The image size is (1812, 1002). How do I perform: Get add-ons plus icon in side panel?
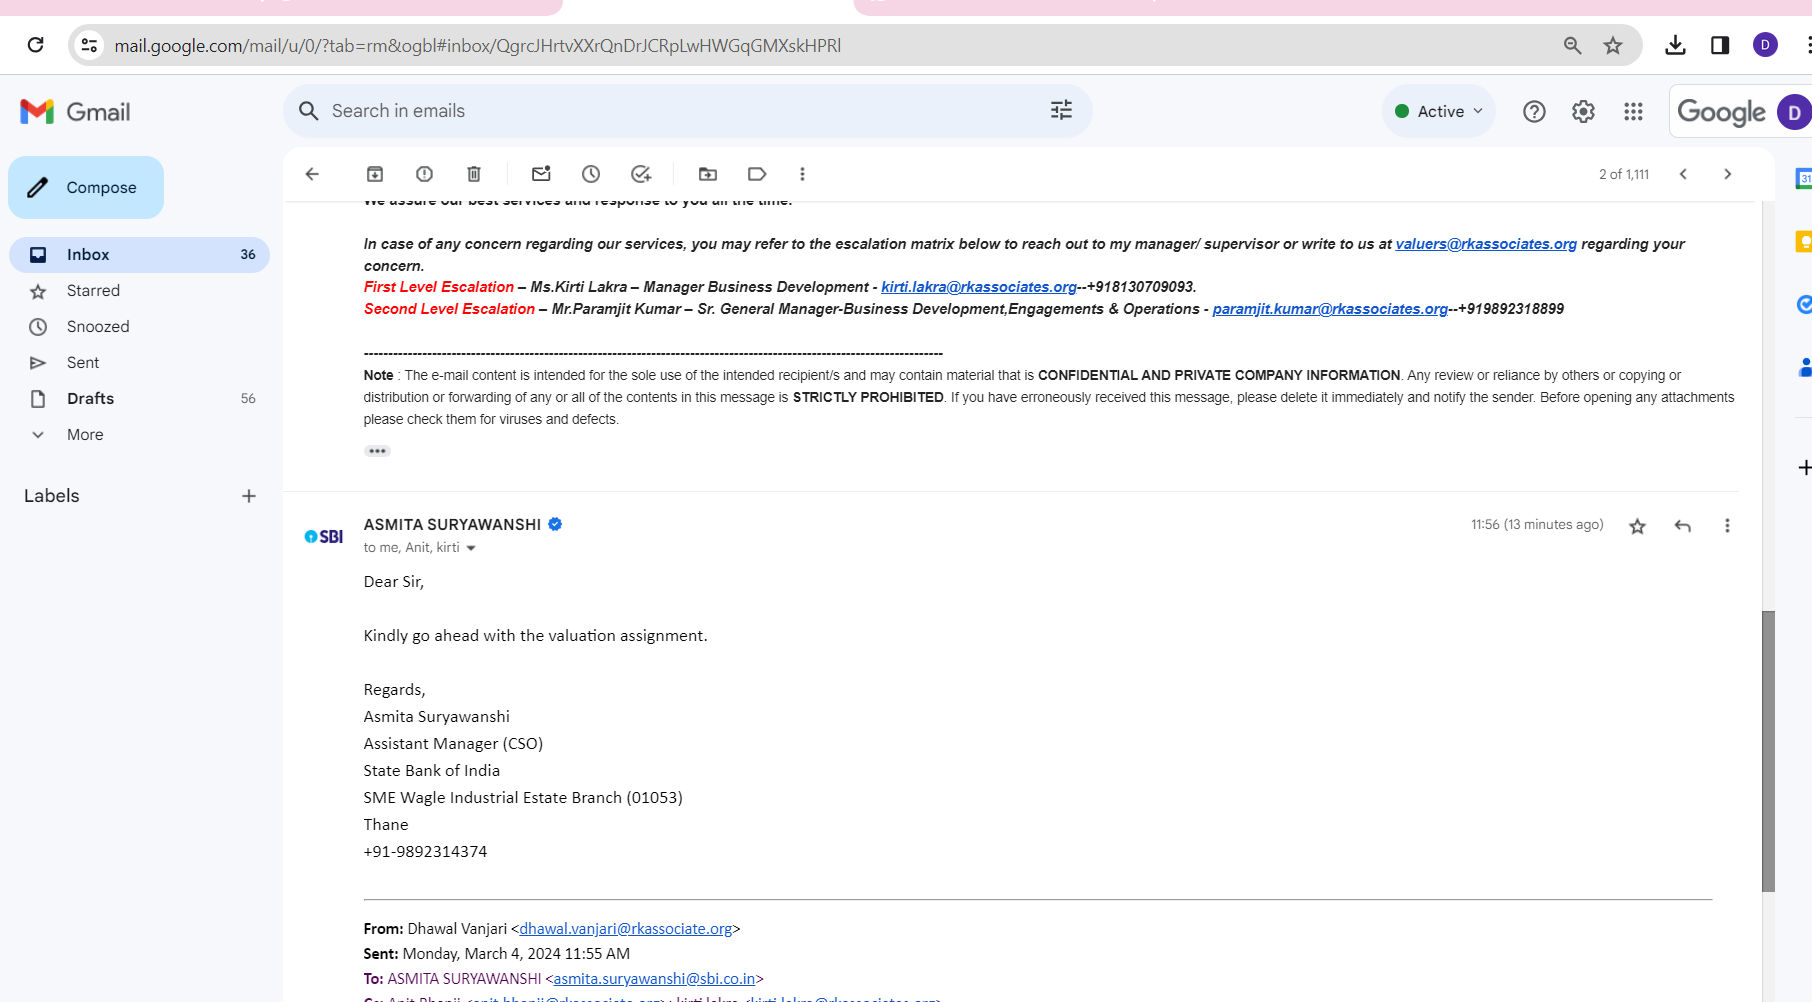1804,467
